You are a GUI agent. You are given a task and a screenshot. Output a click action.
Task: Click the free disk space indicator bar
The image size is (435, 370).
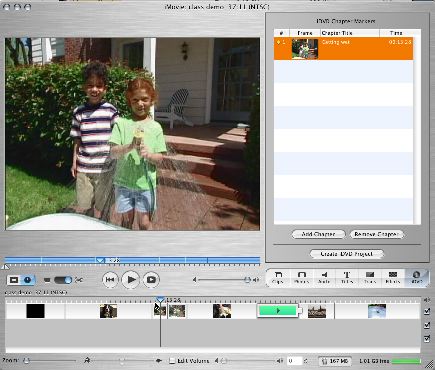[406, 361]
